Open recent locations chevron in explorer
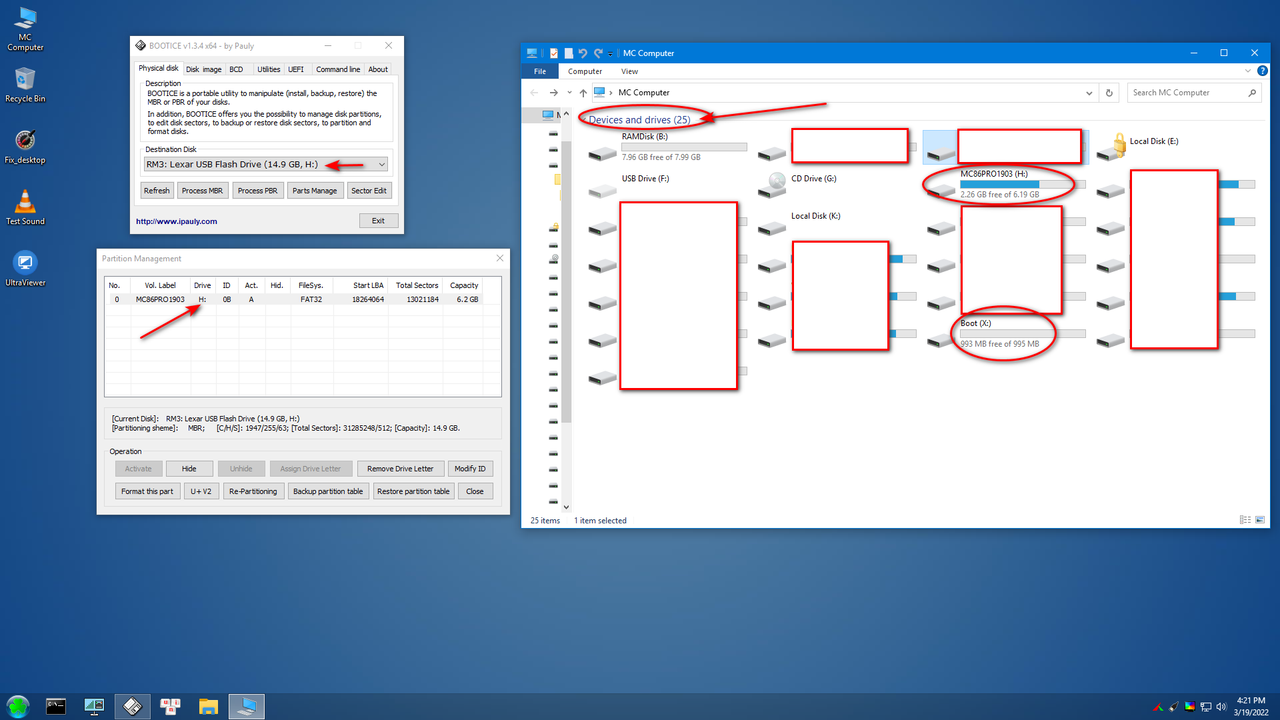Viewport: 1280px width, 720px height. pos(570,93)
